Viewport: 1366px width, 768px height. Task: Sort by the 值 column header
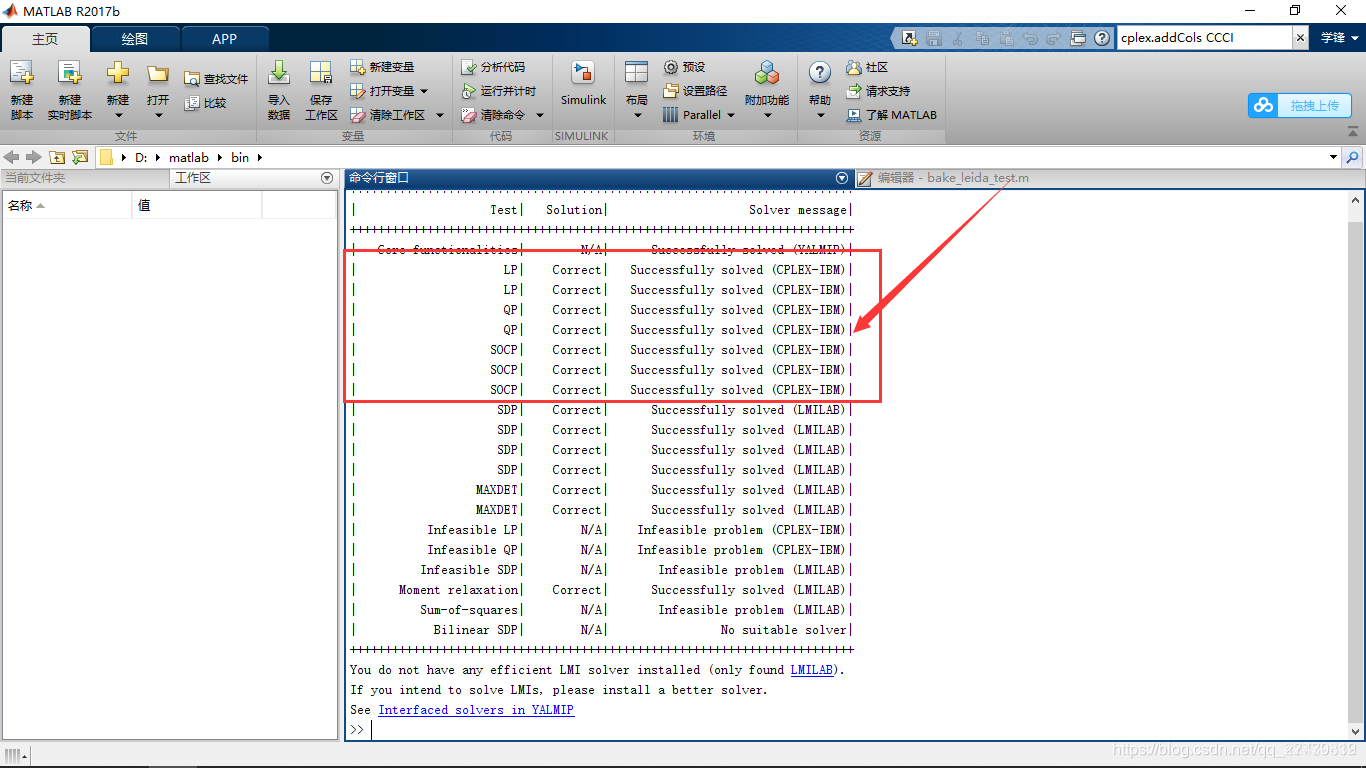point(197,206)
